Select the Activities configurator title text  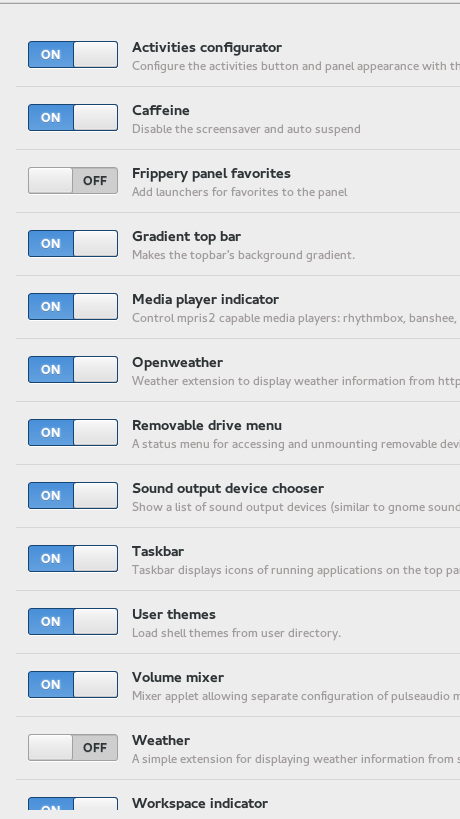click(x=207, y=48)
